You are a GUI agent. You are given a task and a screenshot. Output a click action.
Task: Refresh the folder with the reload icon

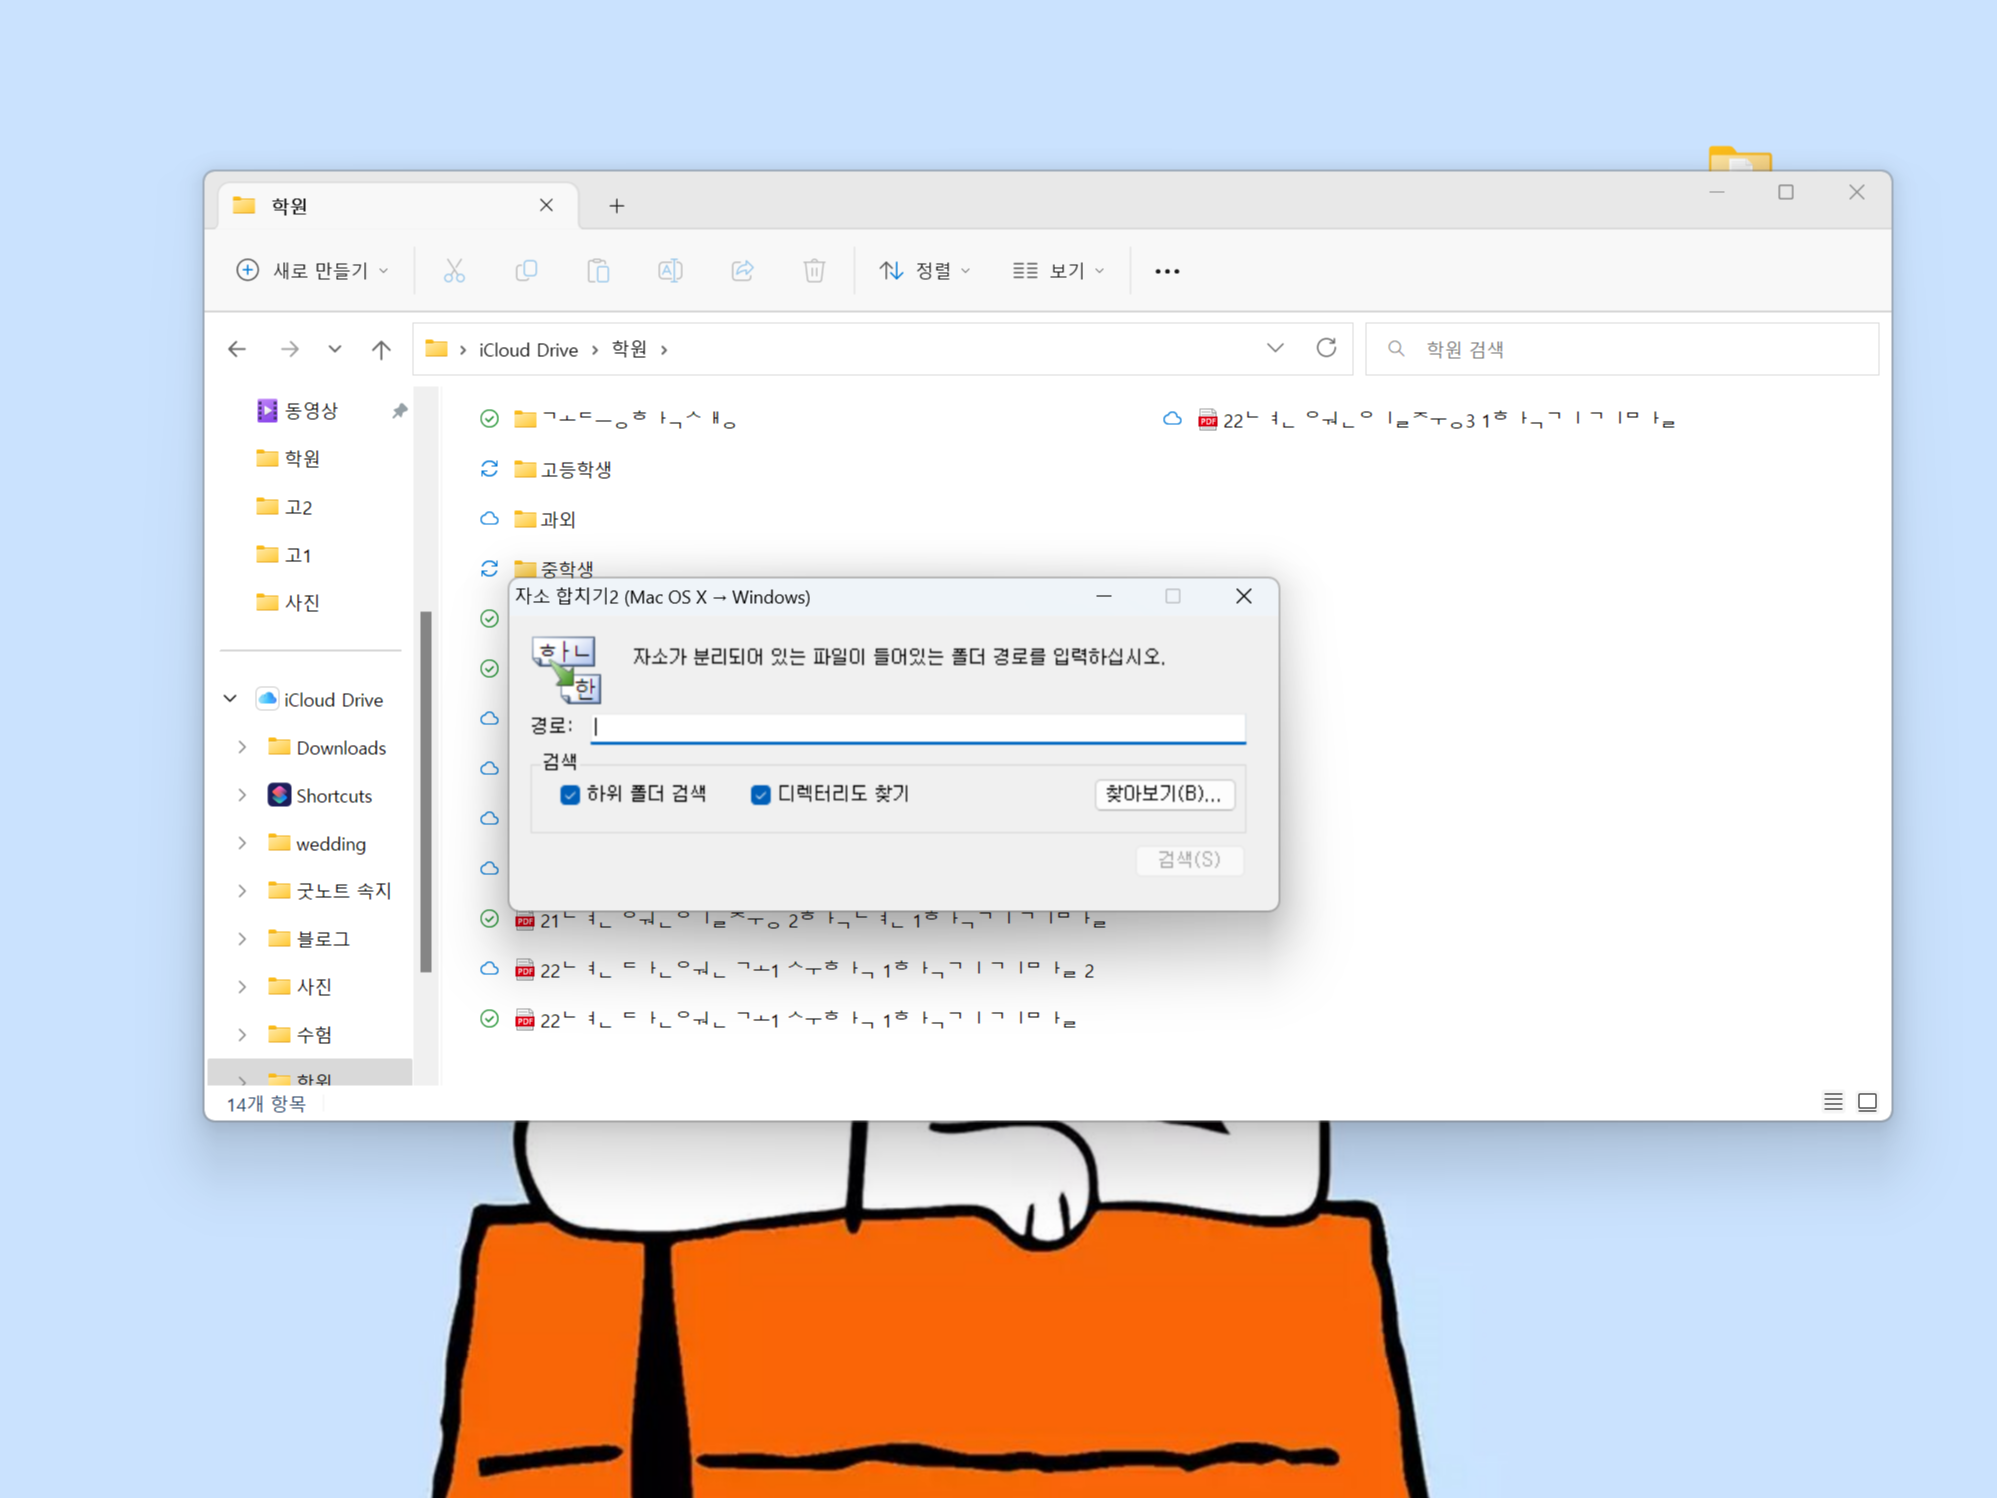pos(1326,348)
